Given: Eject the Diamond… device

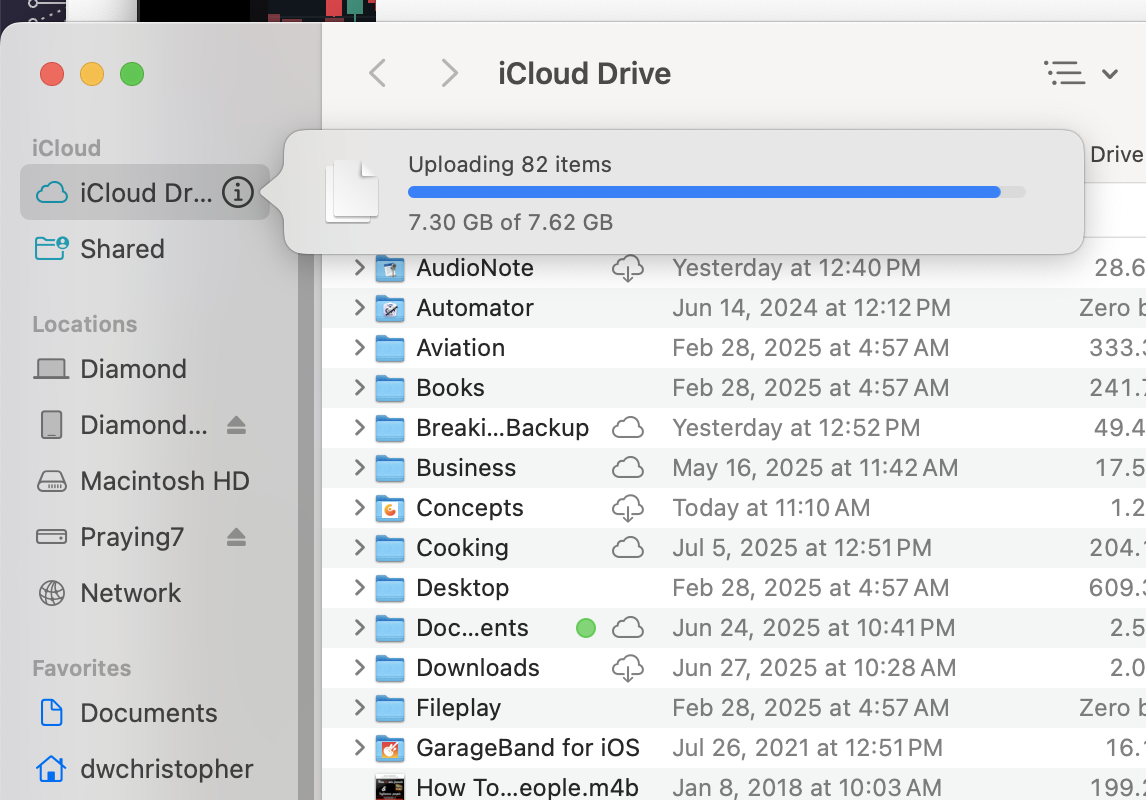Looking at the screenshot, I should coord(236,425).
